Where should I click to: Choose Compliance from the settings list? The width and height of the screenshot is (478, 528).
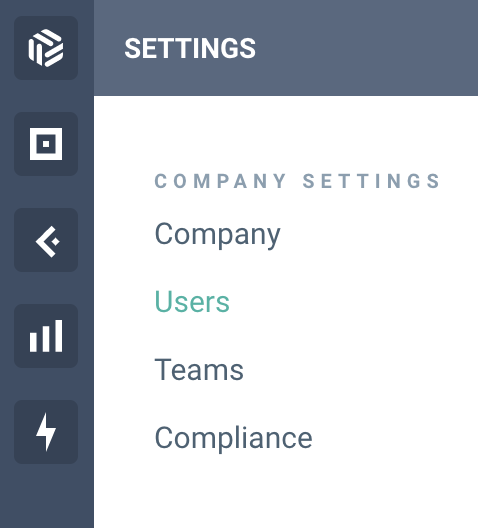(233, 438)
